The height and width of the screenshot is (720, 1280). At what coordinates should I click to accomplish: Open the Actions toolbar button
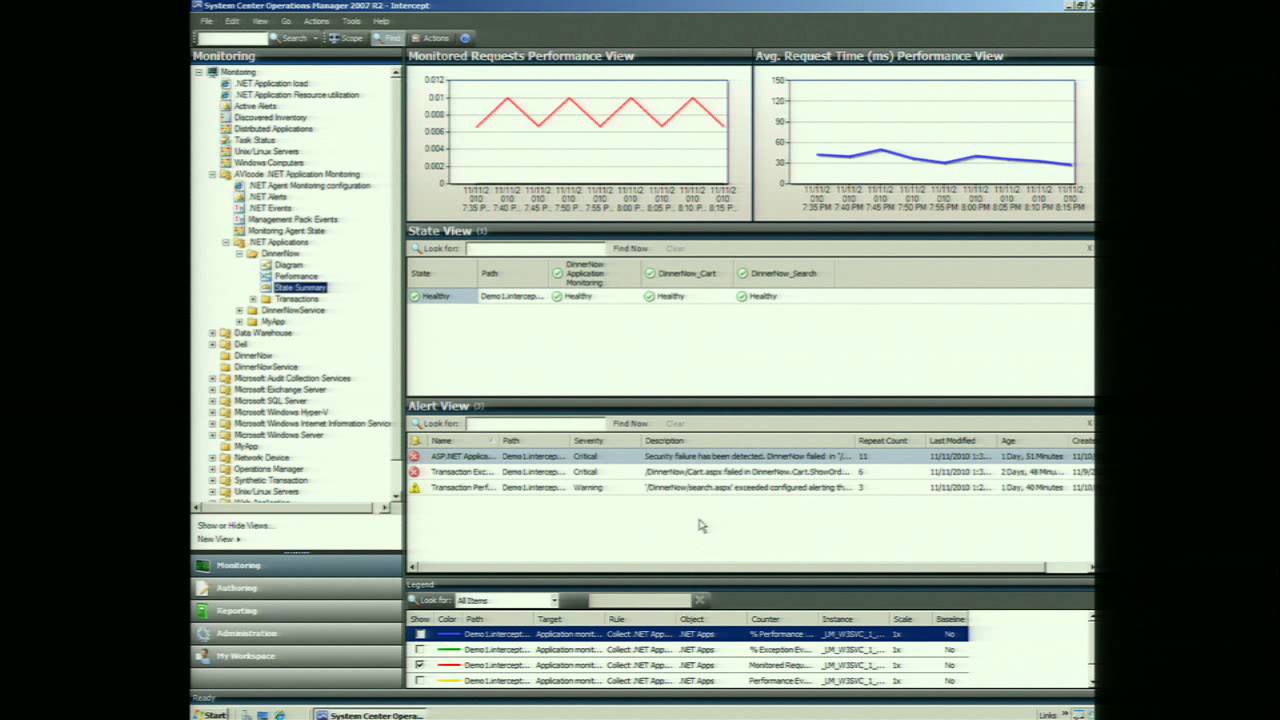click(x=430, y=38)
